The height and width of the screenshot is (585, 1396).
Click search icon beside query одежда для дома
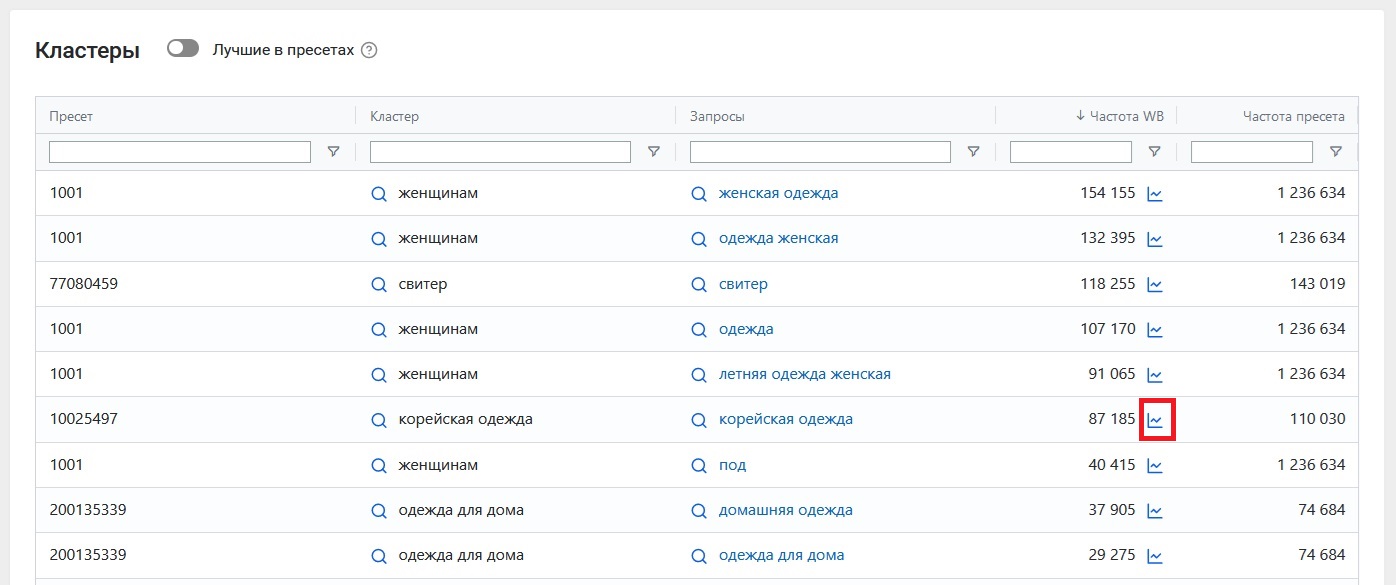(x=699, y=556)
